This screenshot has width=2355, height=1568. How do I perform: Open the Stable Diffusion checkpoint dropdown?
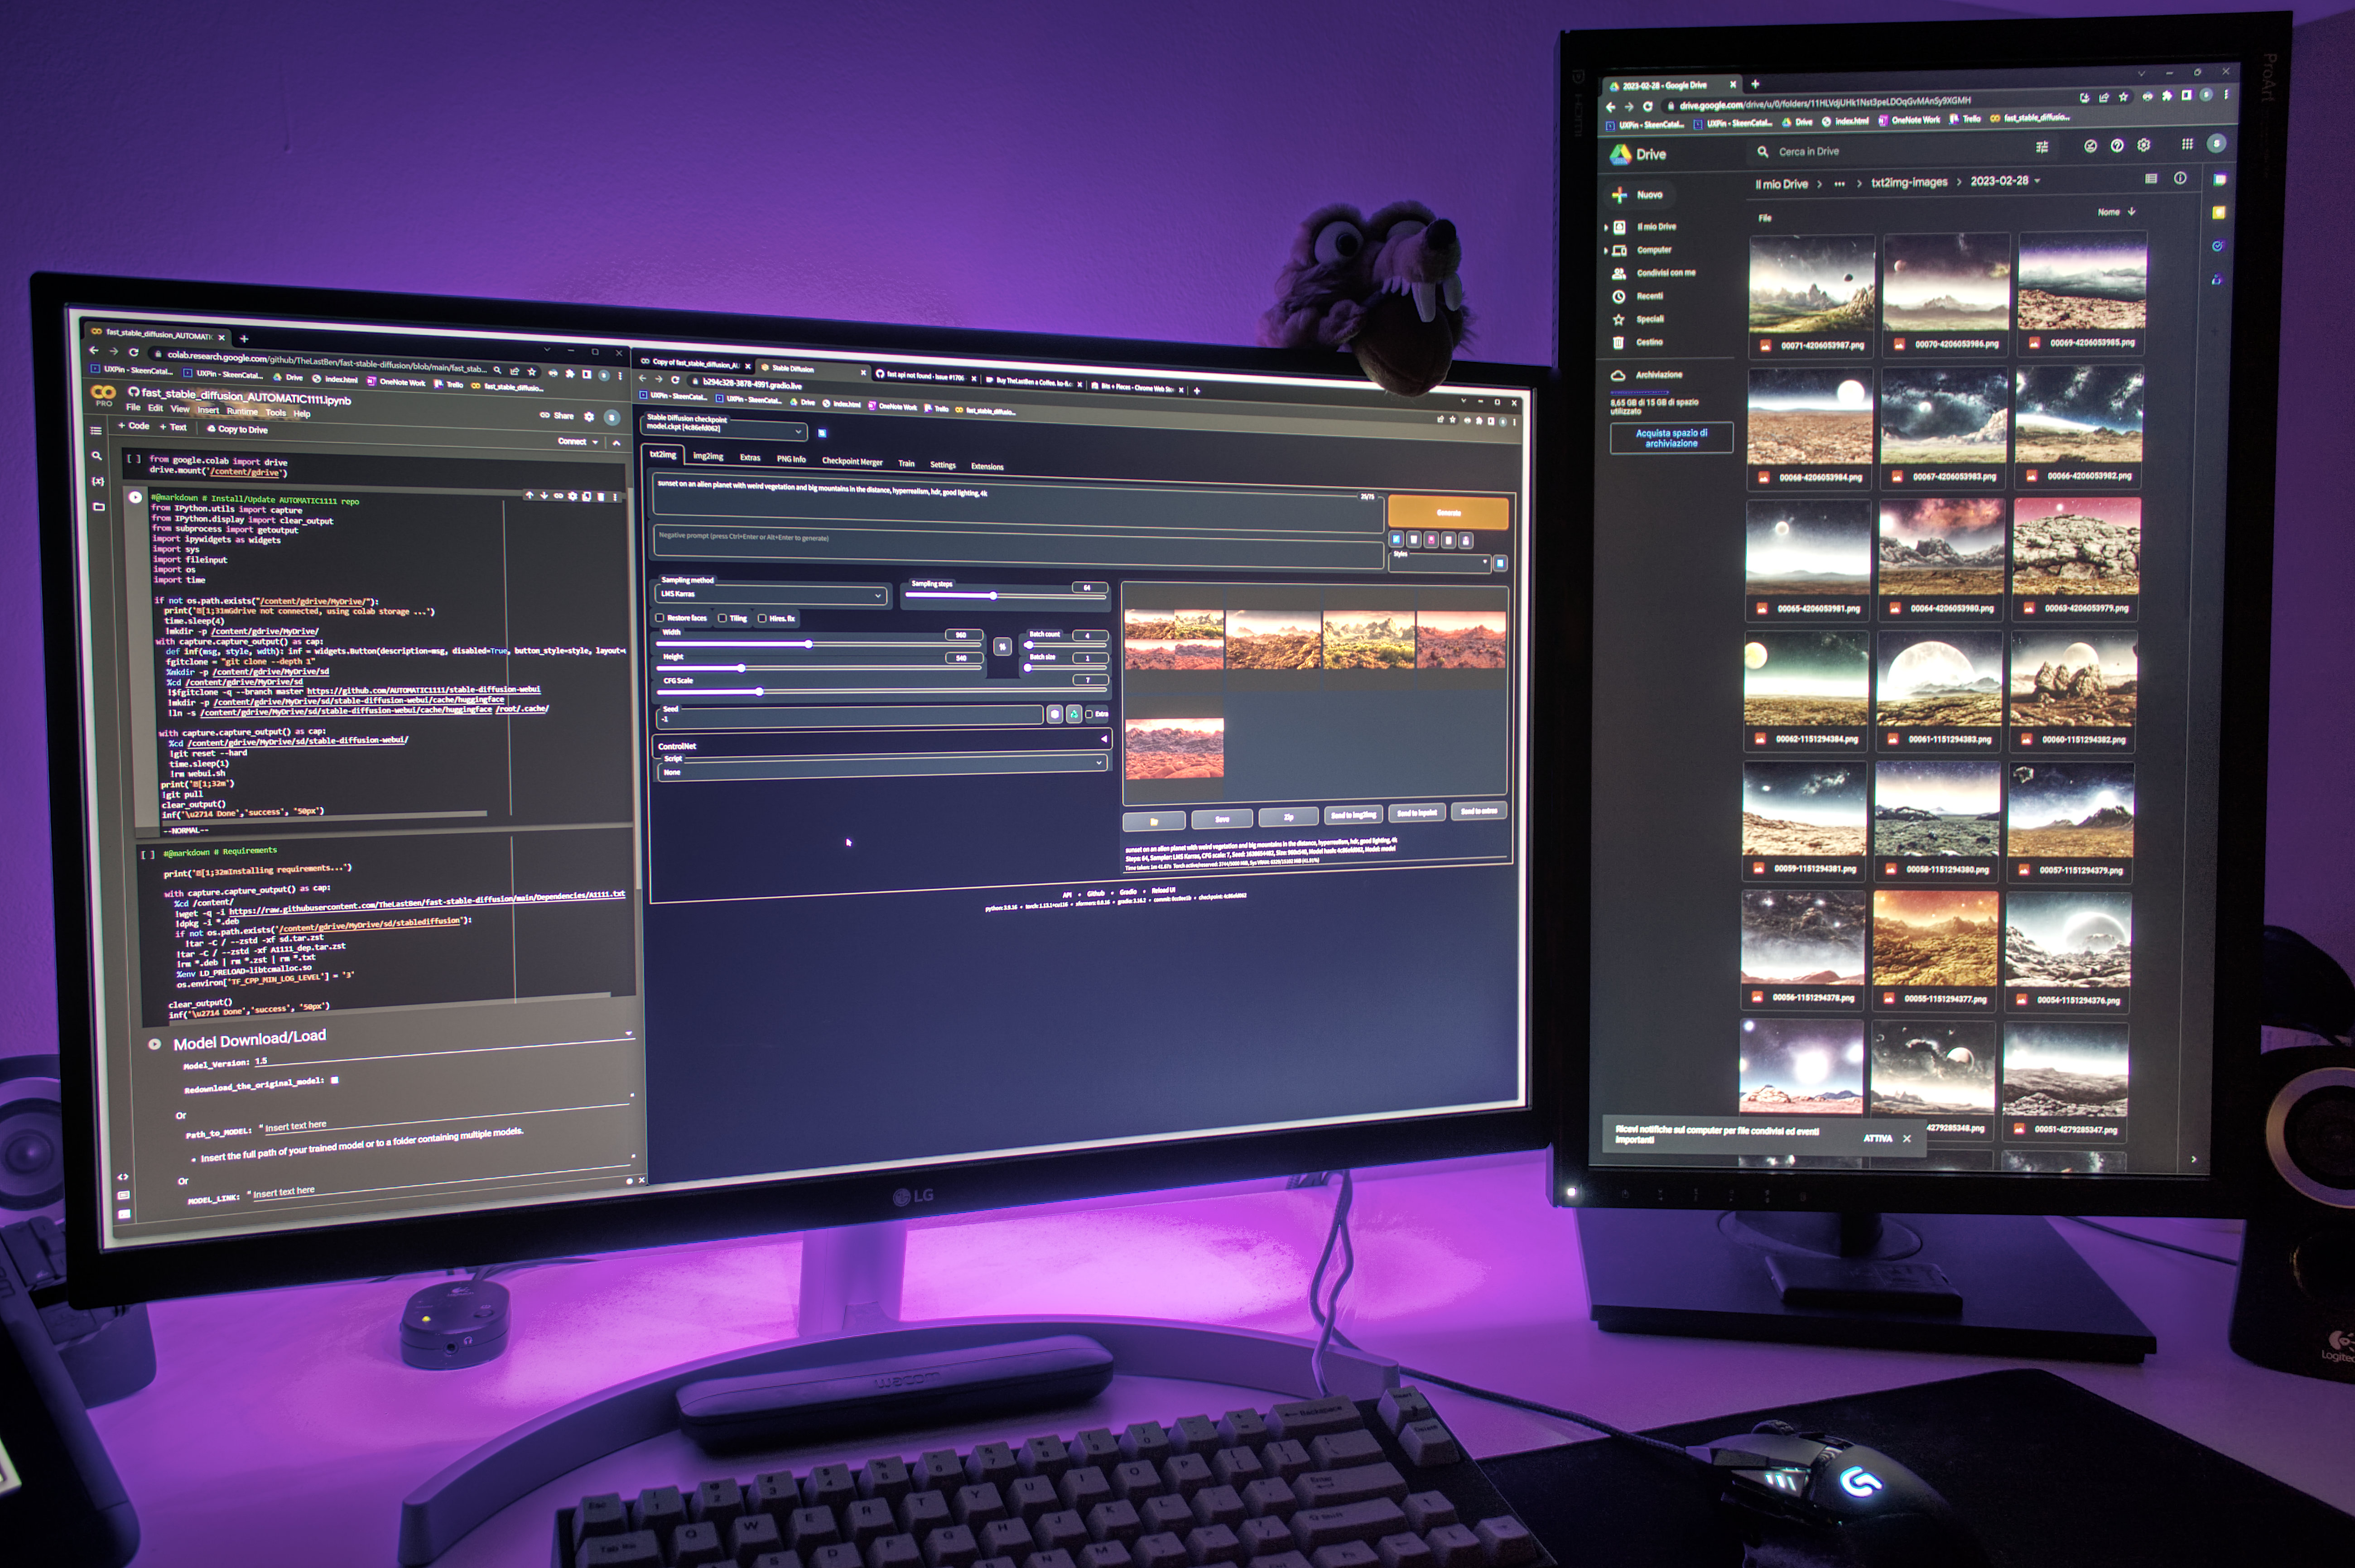[724, 429]
